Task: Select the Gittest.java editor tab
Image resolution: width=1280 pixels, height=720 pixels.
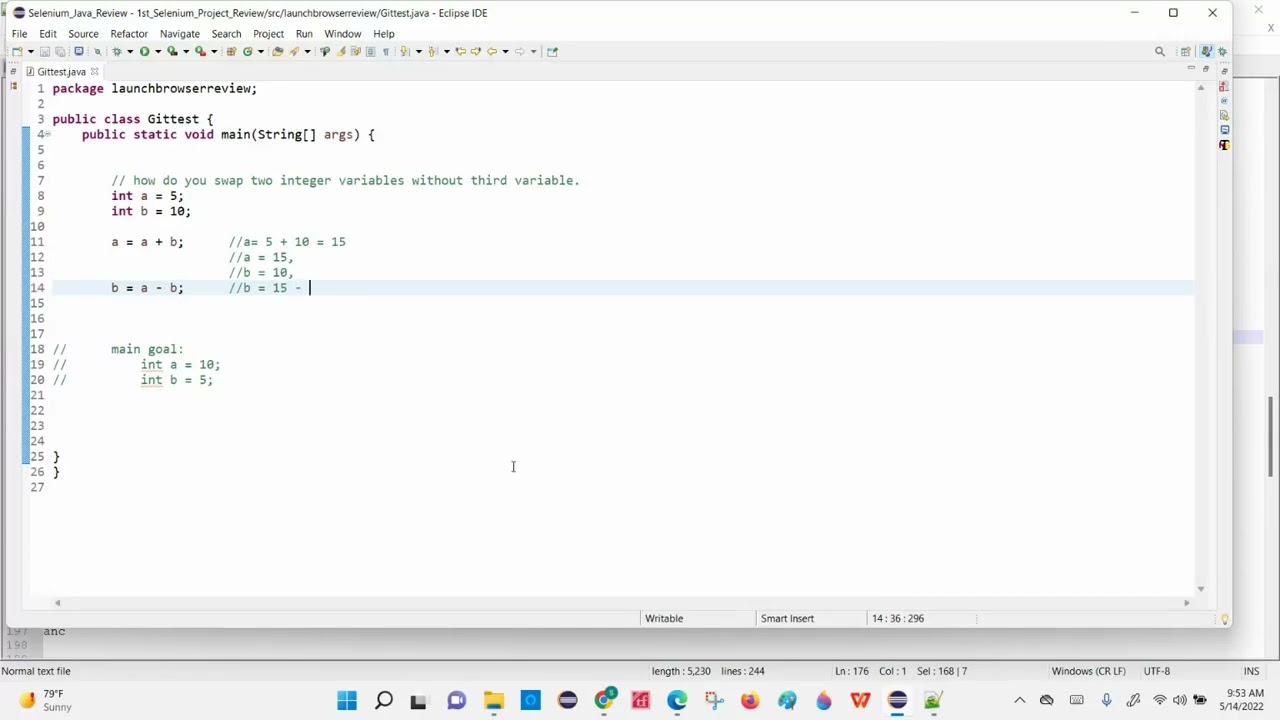Action: pos(61,71)
